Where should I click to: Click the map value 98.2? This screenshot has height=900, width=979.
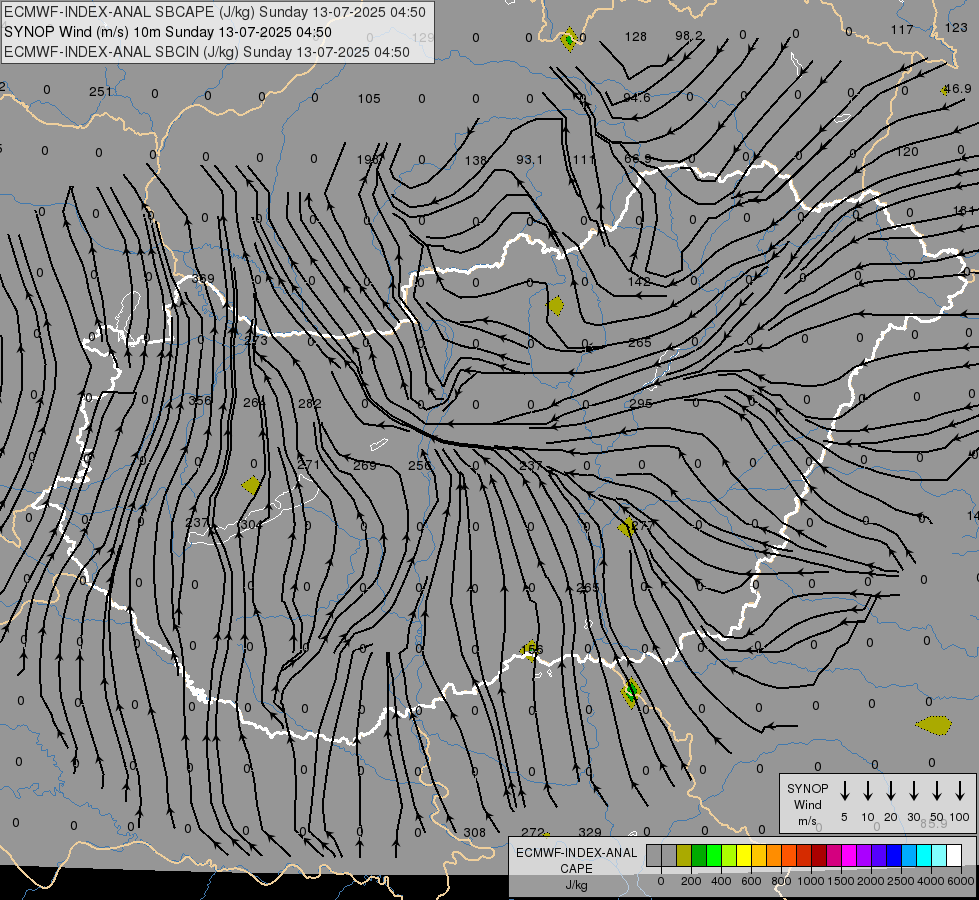[689, 36]
